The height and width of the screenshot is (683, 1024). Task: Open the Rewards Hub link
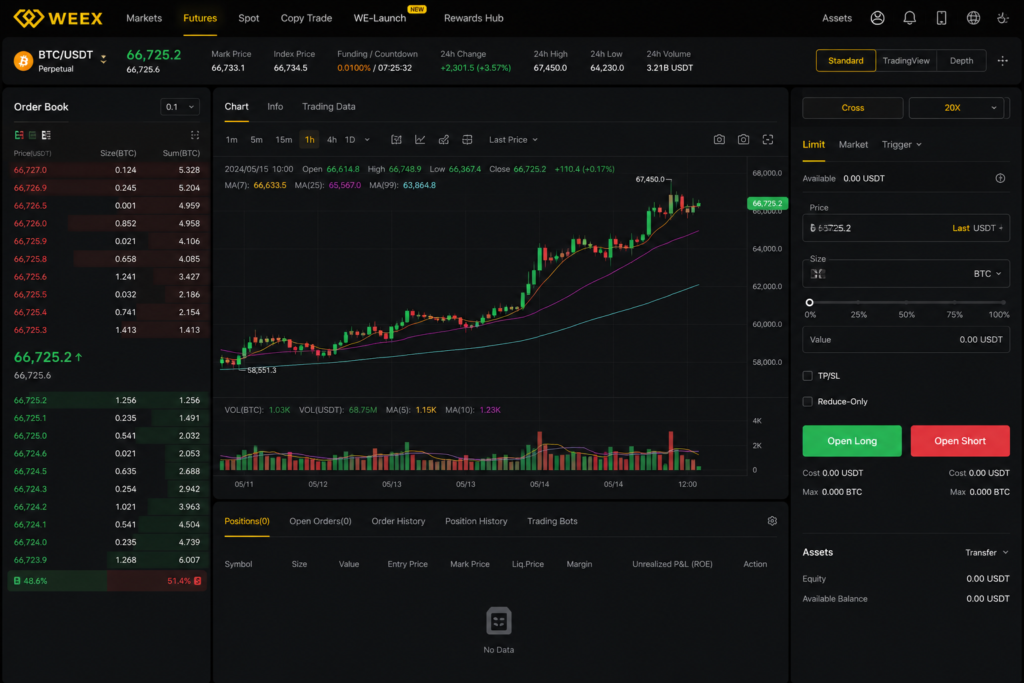[473, 18]
